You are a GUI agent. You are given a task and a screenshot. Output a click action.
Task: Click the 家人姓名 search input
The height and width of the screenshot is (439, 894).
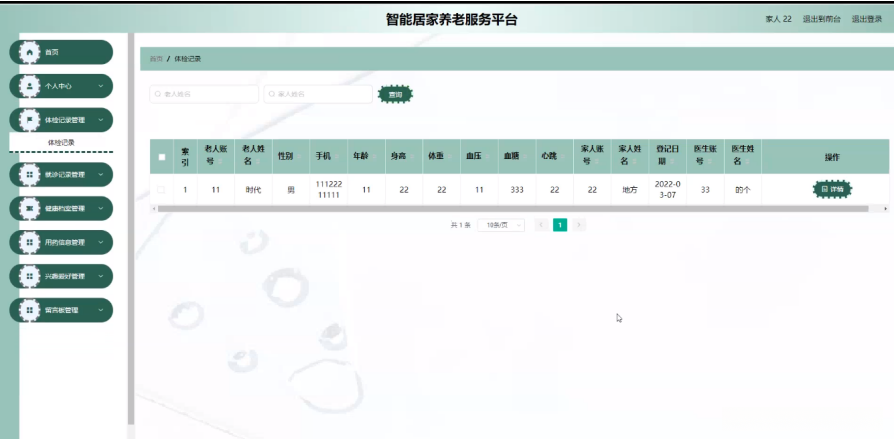pos(318,94)
